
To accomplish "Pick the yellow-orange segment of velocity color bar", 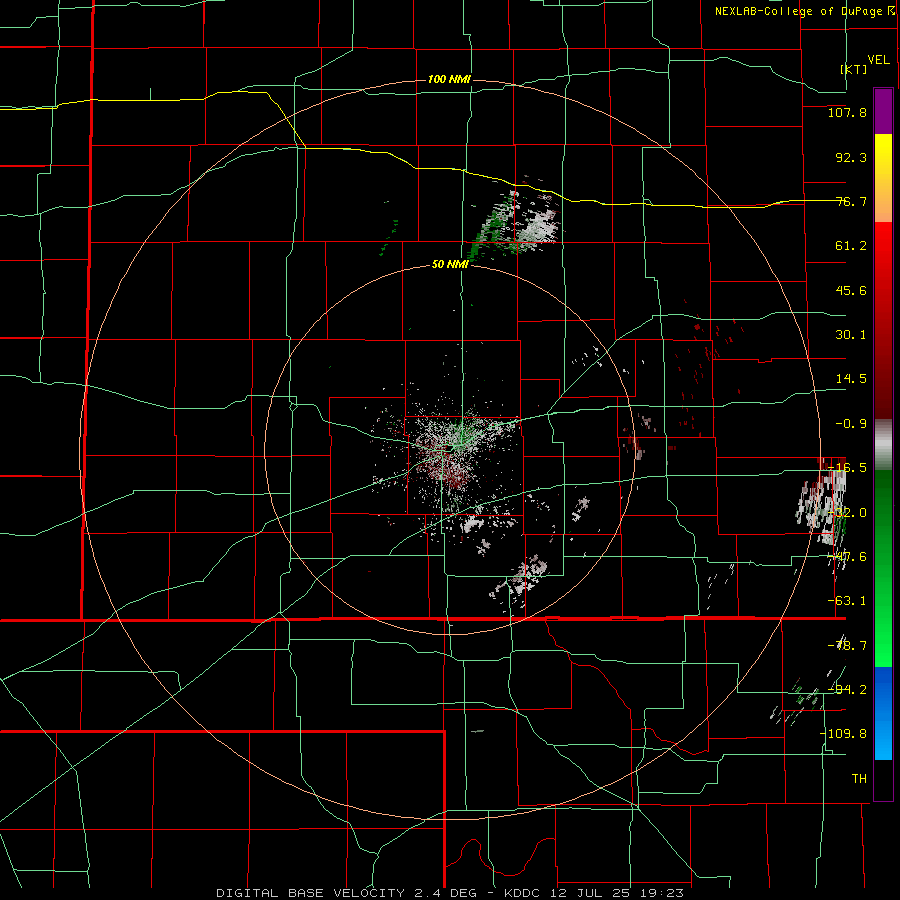I will click(x=883, y=178).
